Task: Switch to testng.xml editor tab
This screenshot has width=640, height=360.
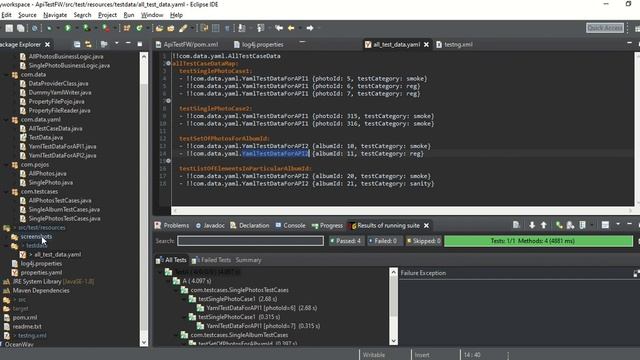Action: pos(454,44)
